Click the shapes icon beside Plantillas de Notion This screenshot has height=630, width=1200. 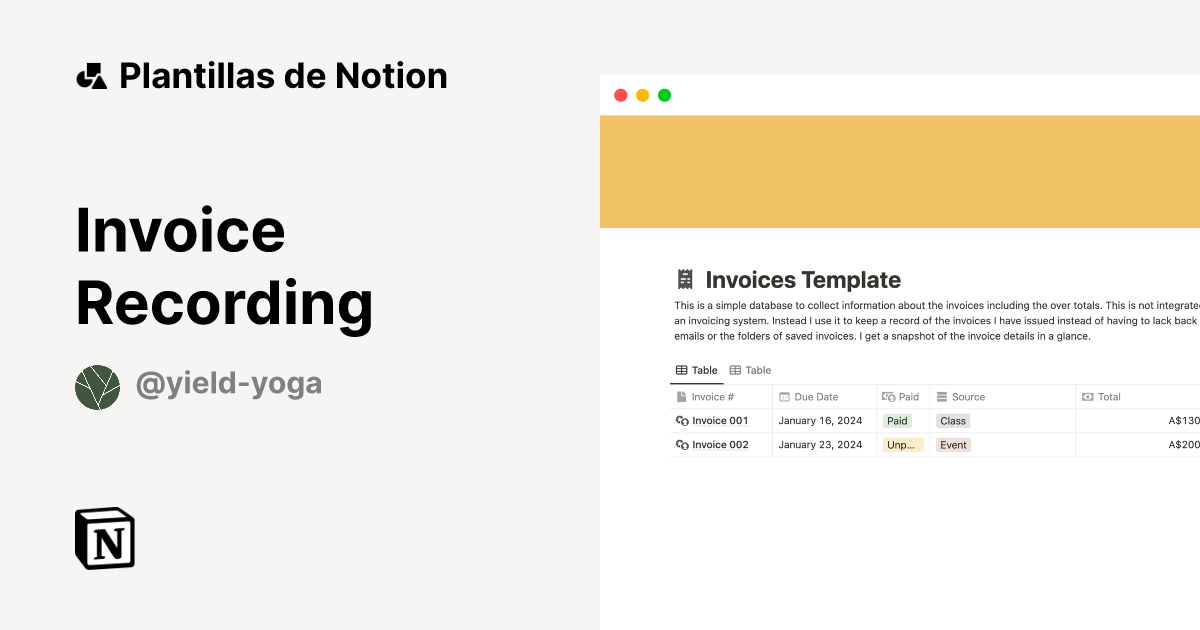click(92, 76)
